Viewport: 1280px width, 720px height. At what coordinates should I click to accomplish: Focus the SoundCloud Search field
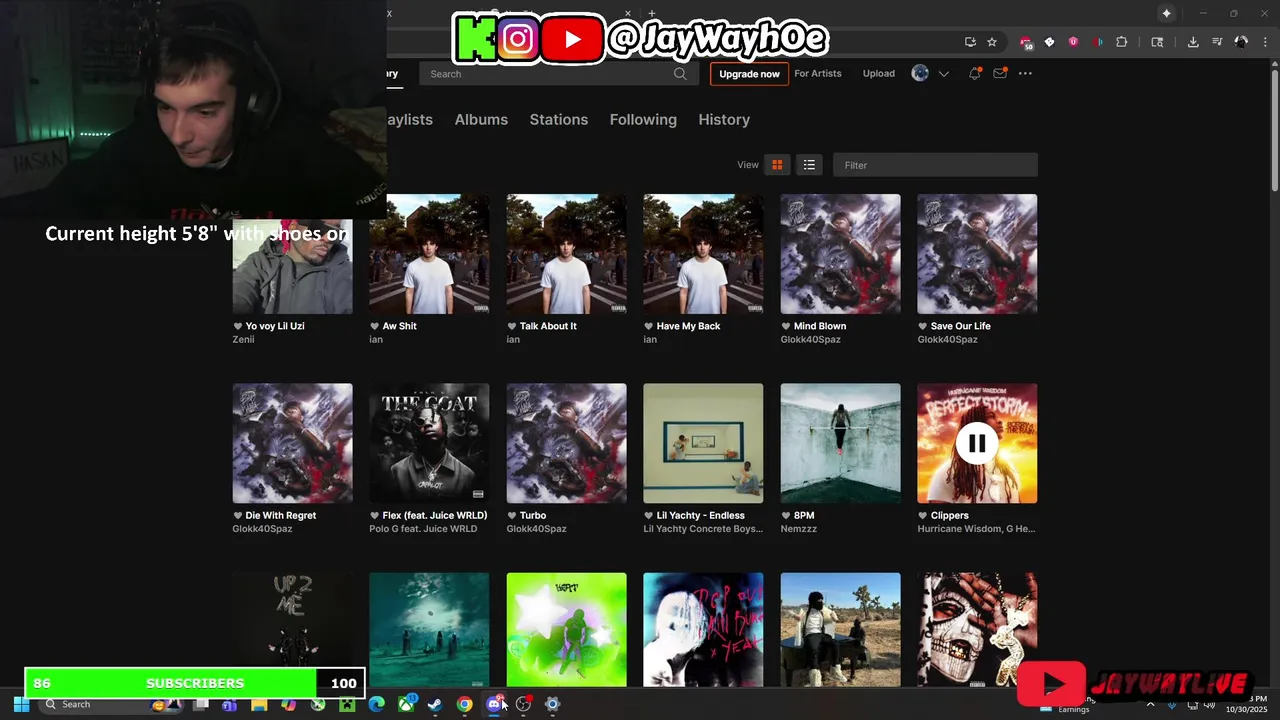(x=557, y=73)
